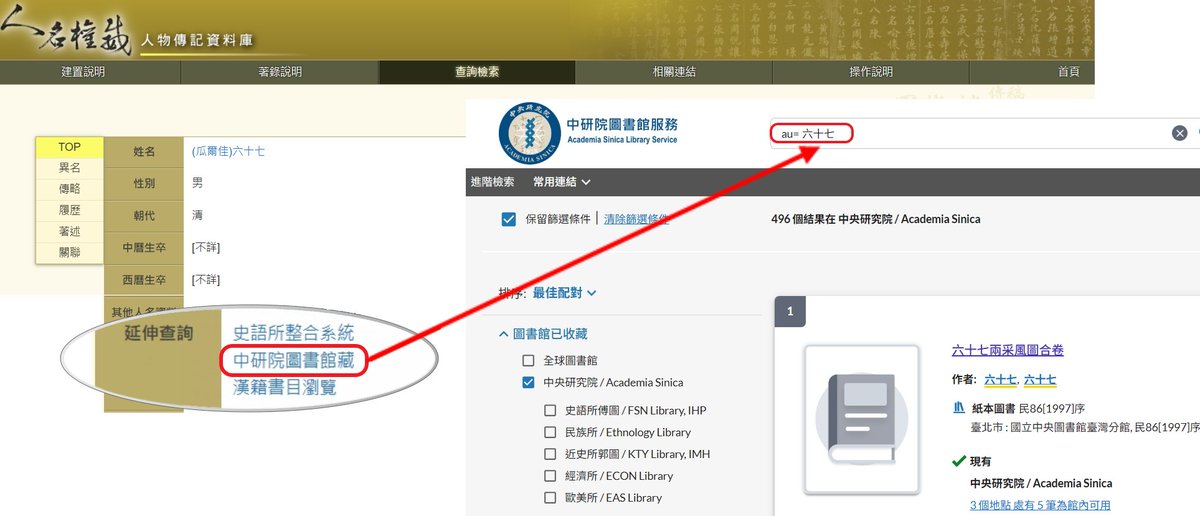Open the Academia Sinica Library Service logo

588,132
